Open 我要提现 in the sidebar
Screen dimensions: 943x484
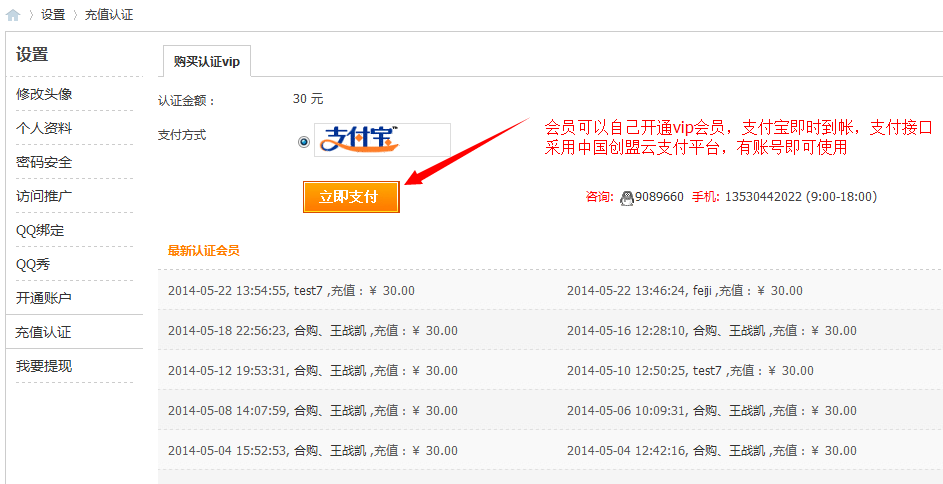(x=44, y=366)
